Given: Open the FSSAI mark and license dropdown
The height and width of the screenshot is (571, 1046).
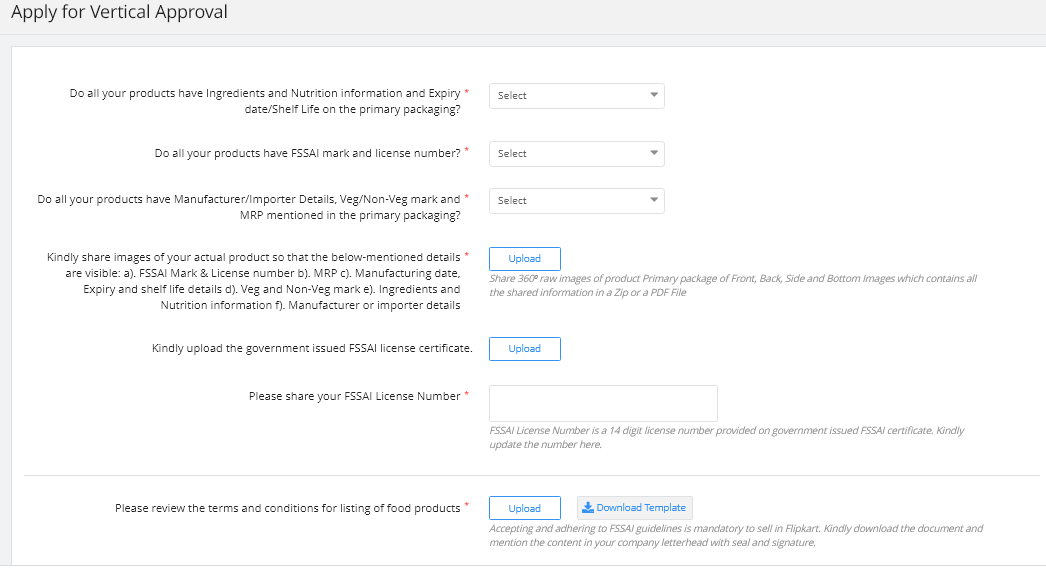Looking at the screenshot, I should pos(576,154).
